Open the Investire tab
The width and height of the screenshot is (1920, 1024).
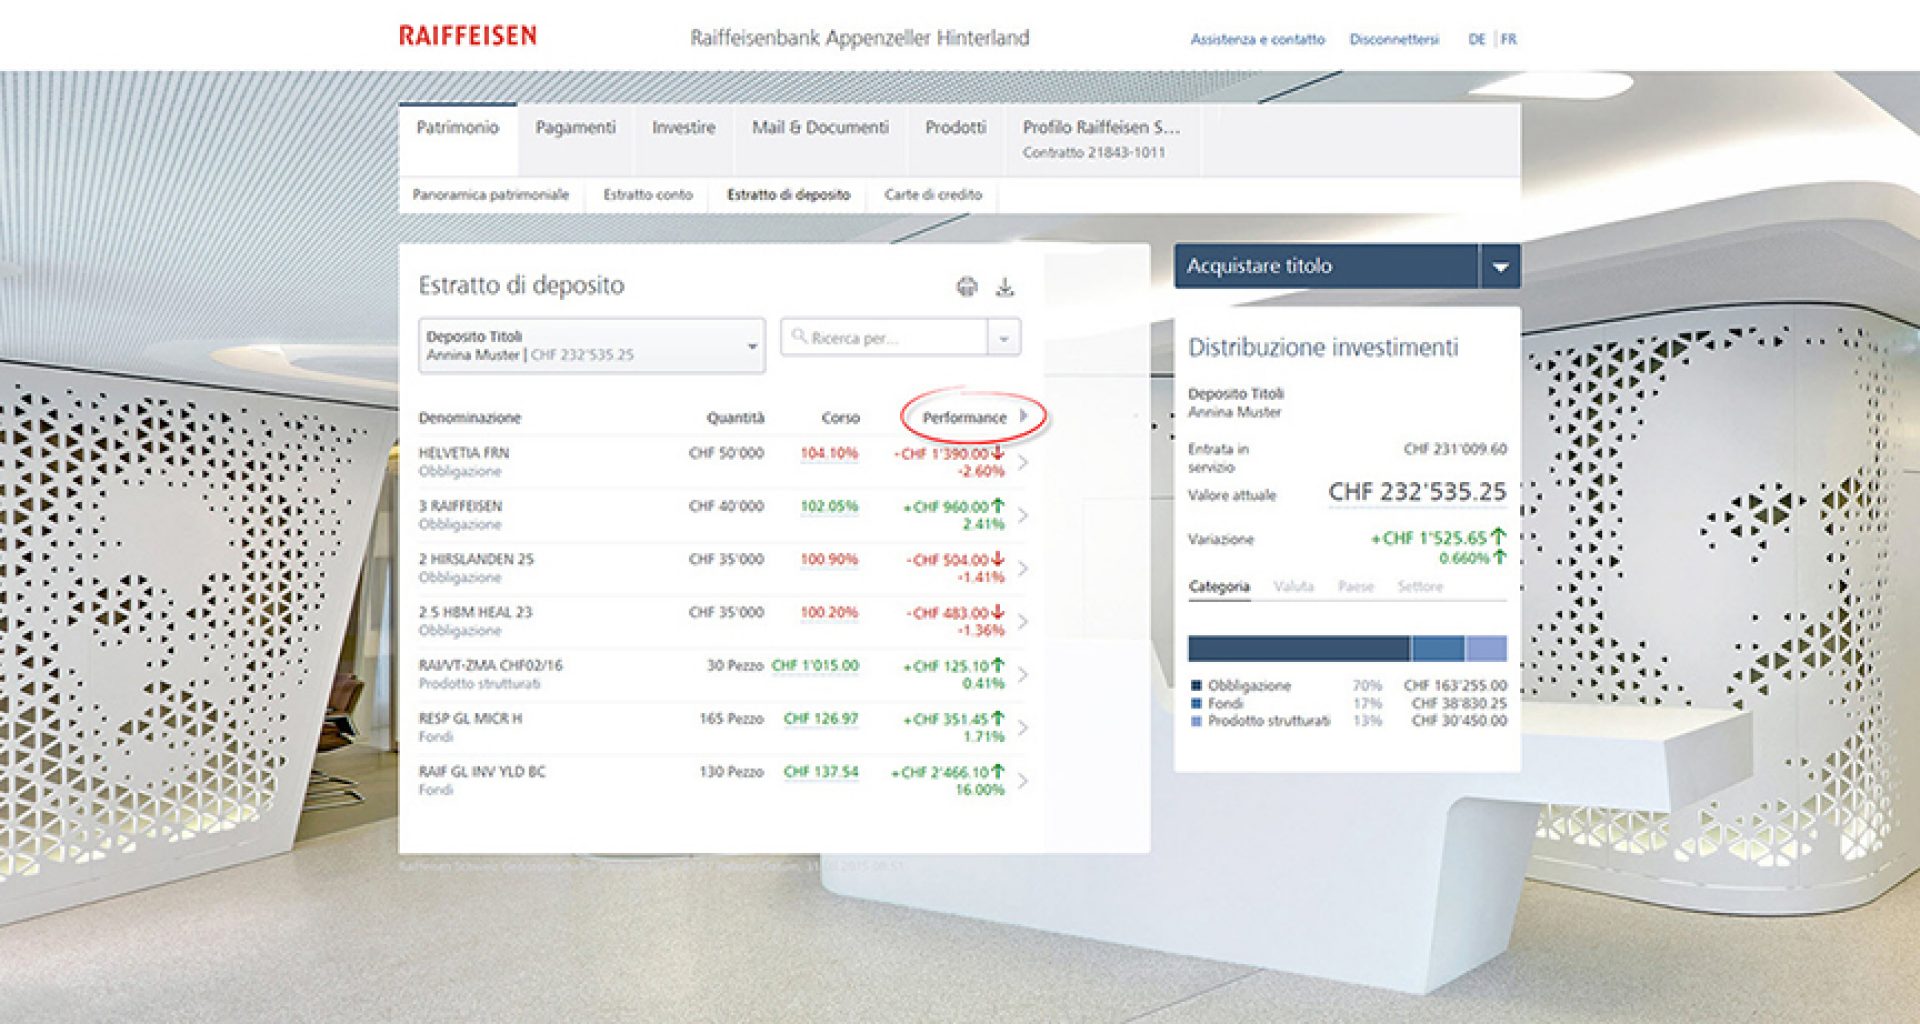[x=683, y=128]
